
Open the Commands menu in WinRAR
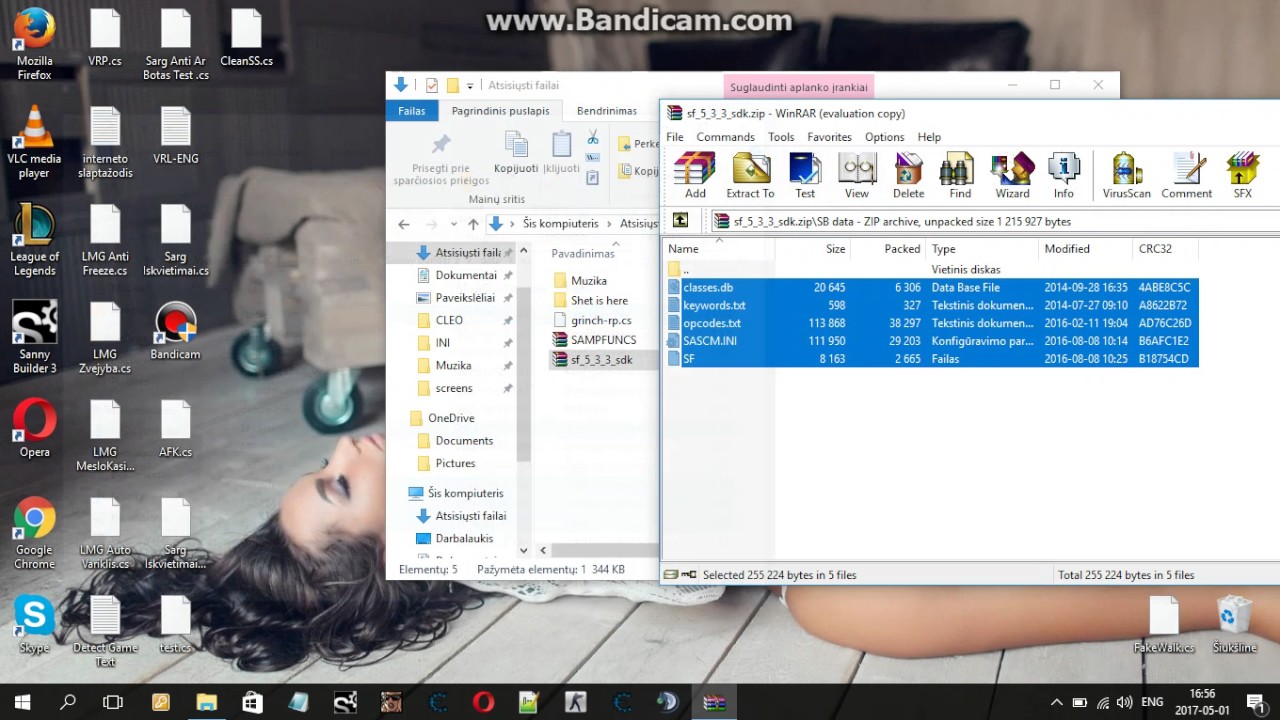(725, 137)
